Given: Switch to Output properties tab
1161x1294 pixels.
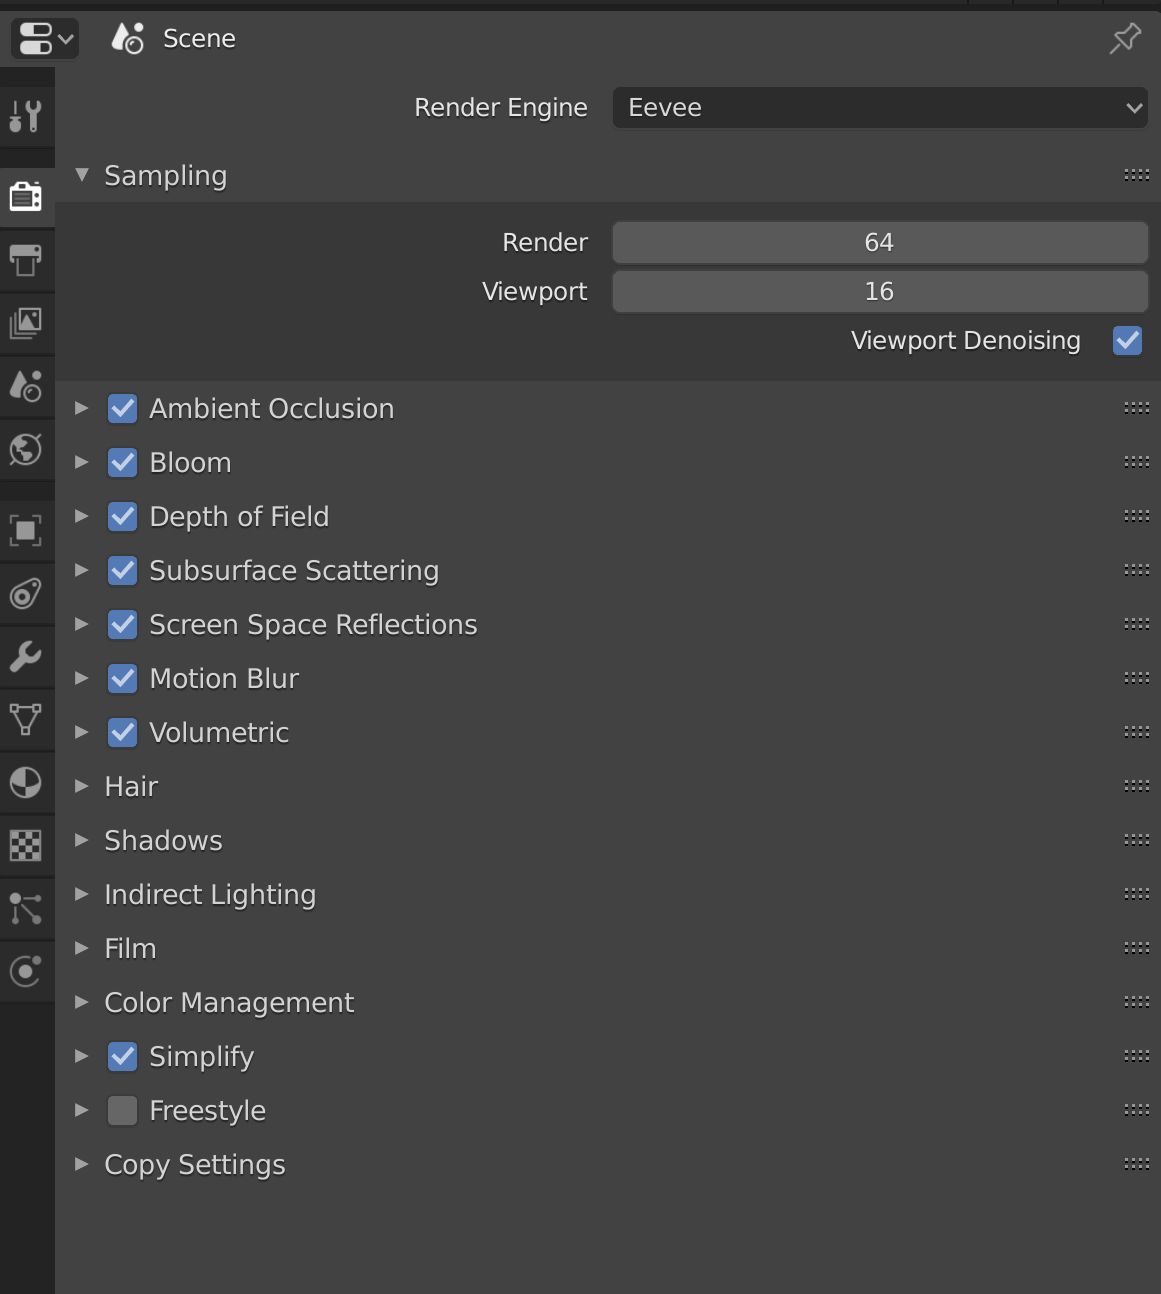Looking at the screenshot, I should pos(26,260).
